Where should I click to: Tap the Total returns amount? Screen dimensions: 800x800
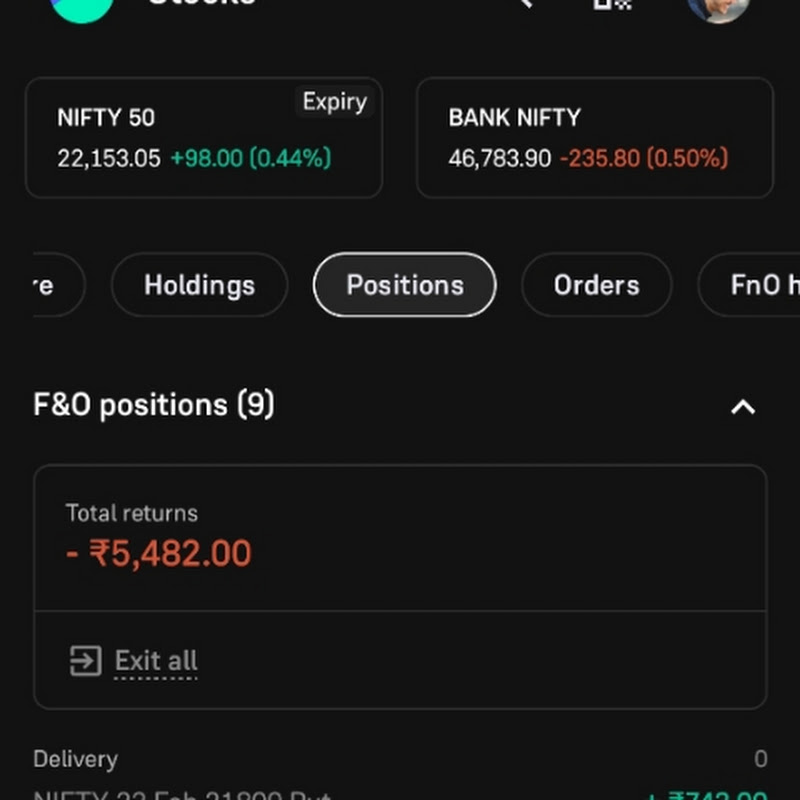pyautogui.click(x=159, y=553)
